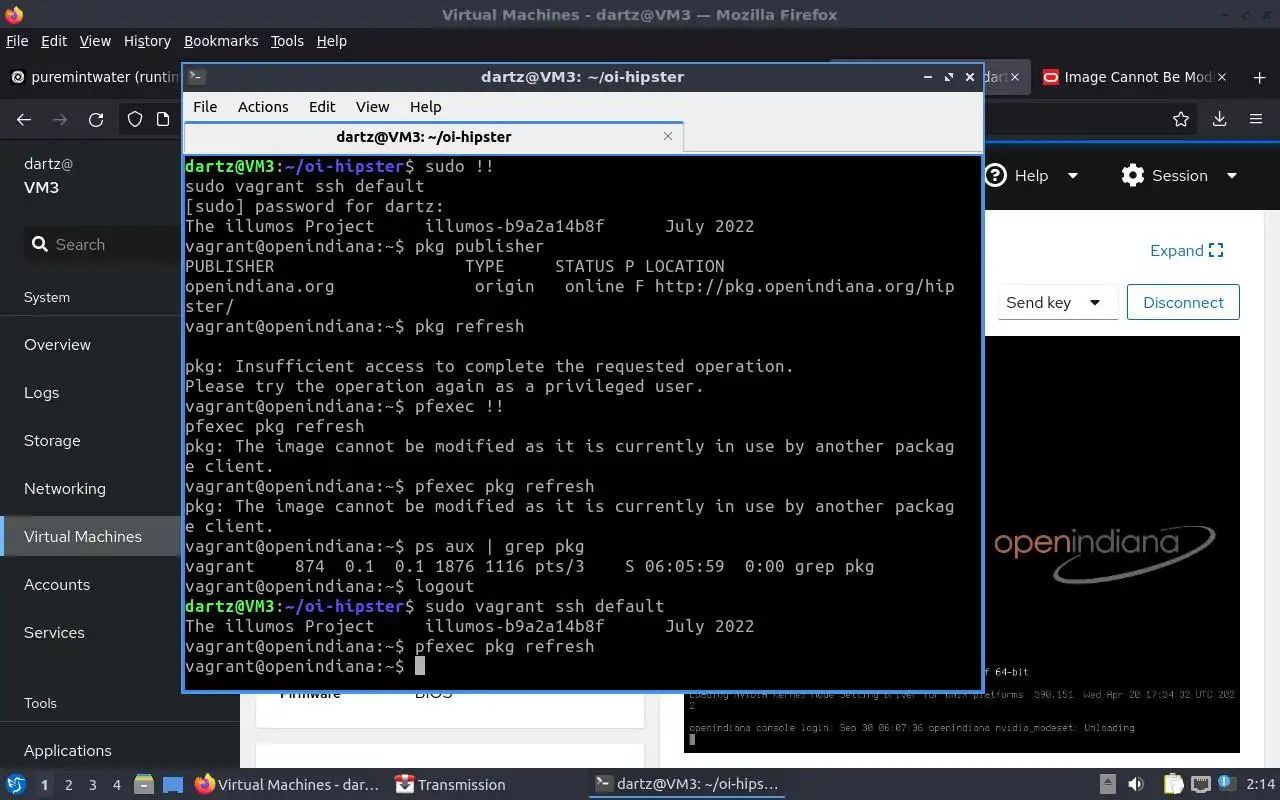Open Accounts in Cockpit sidebar

pos(57,584)
